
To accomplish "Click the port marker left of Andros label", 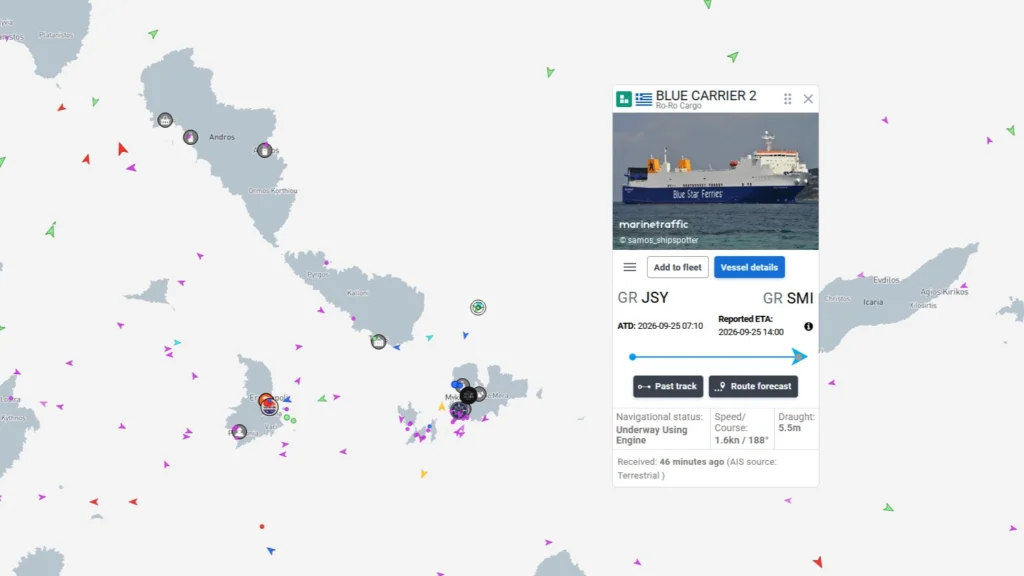I will point(190,137).
